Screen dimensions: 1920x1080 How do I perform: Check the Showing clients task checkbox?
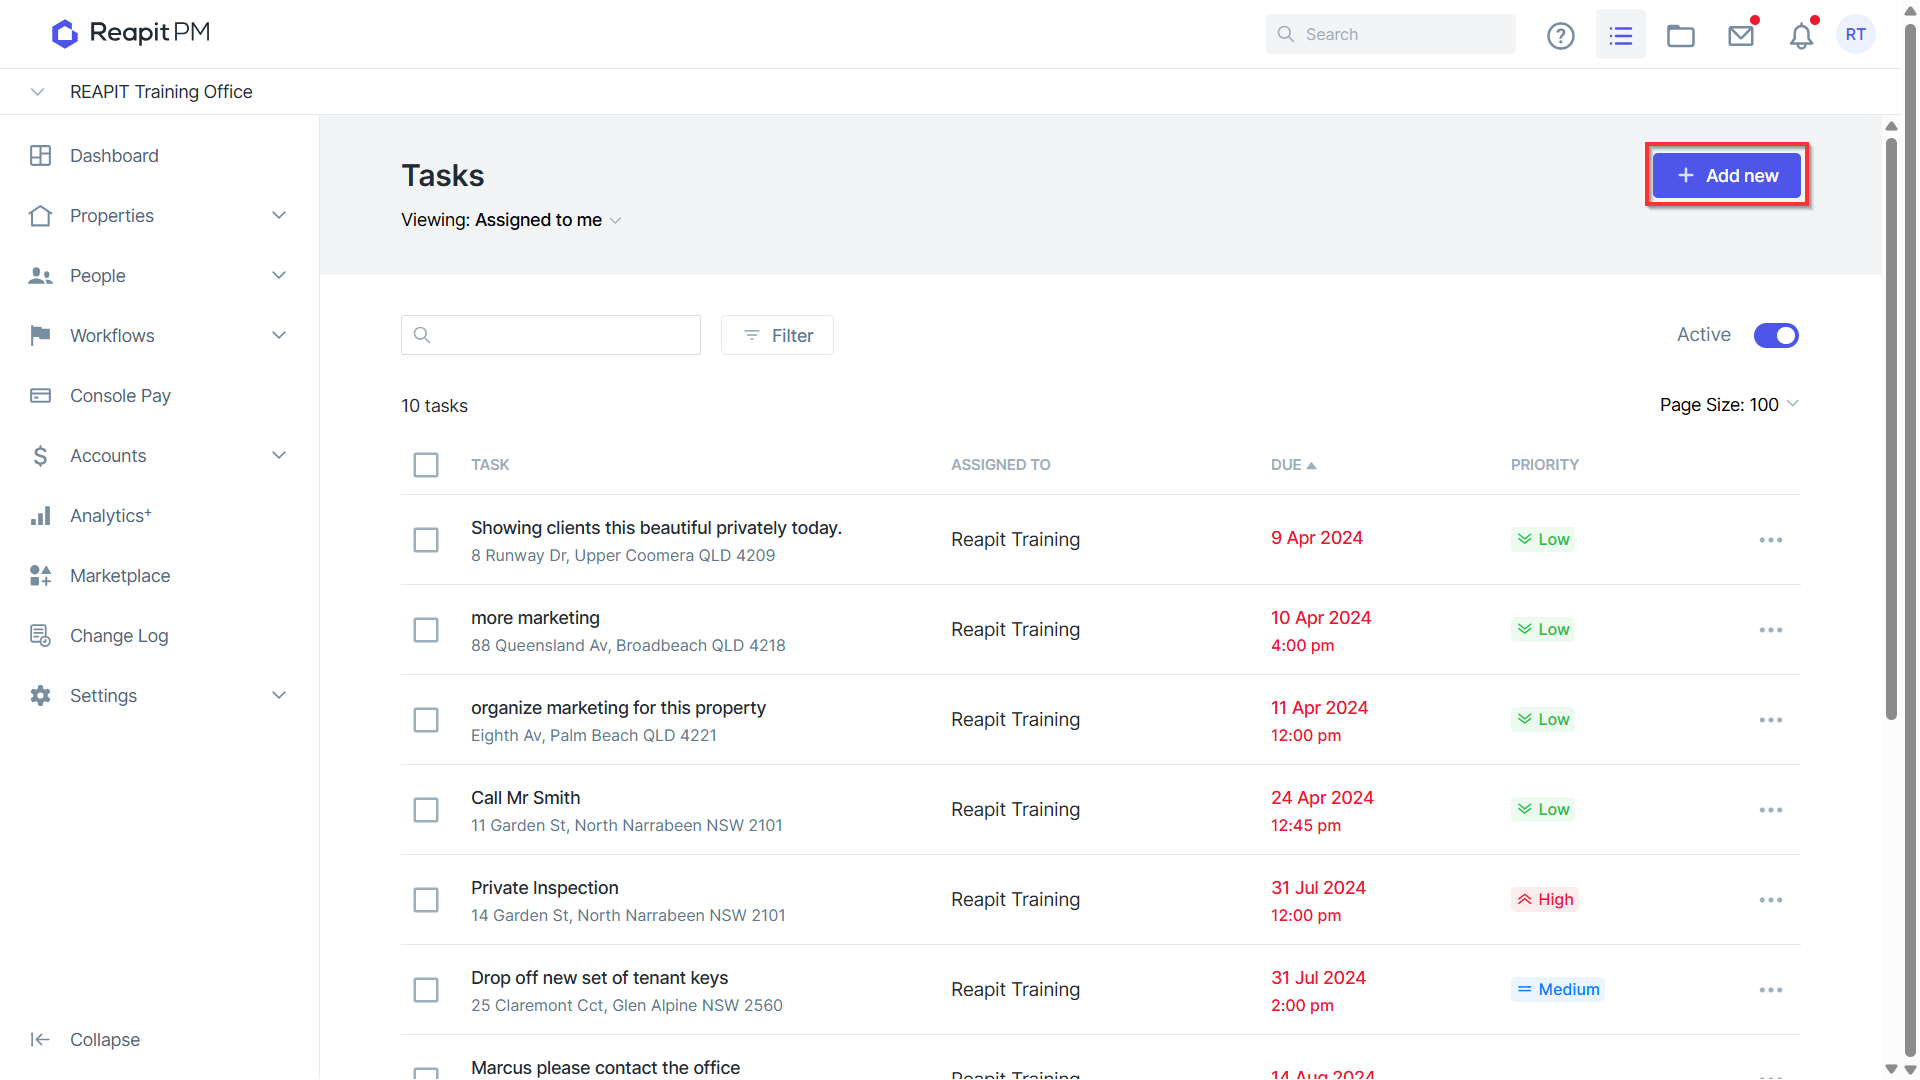pyautogui.click(x=426, y=540)
